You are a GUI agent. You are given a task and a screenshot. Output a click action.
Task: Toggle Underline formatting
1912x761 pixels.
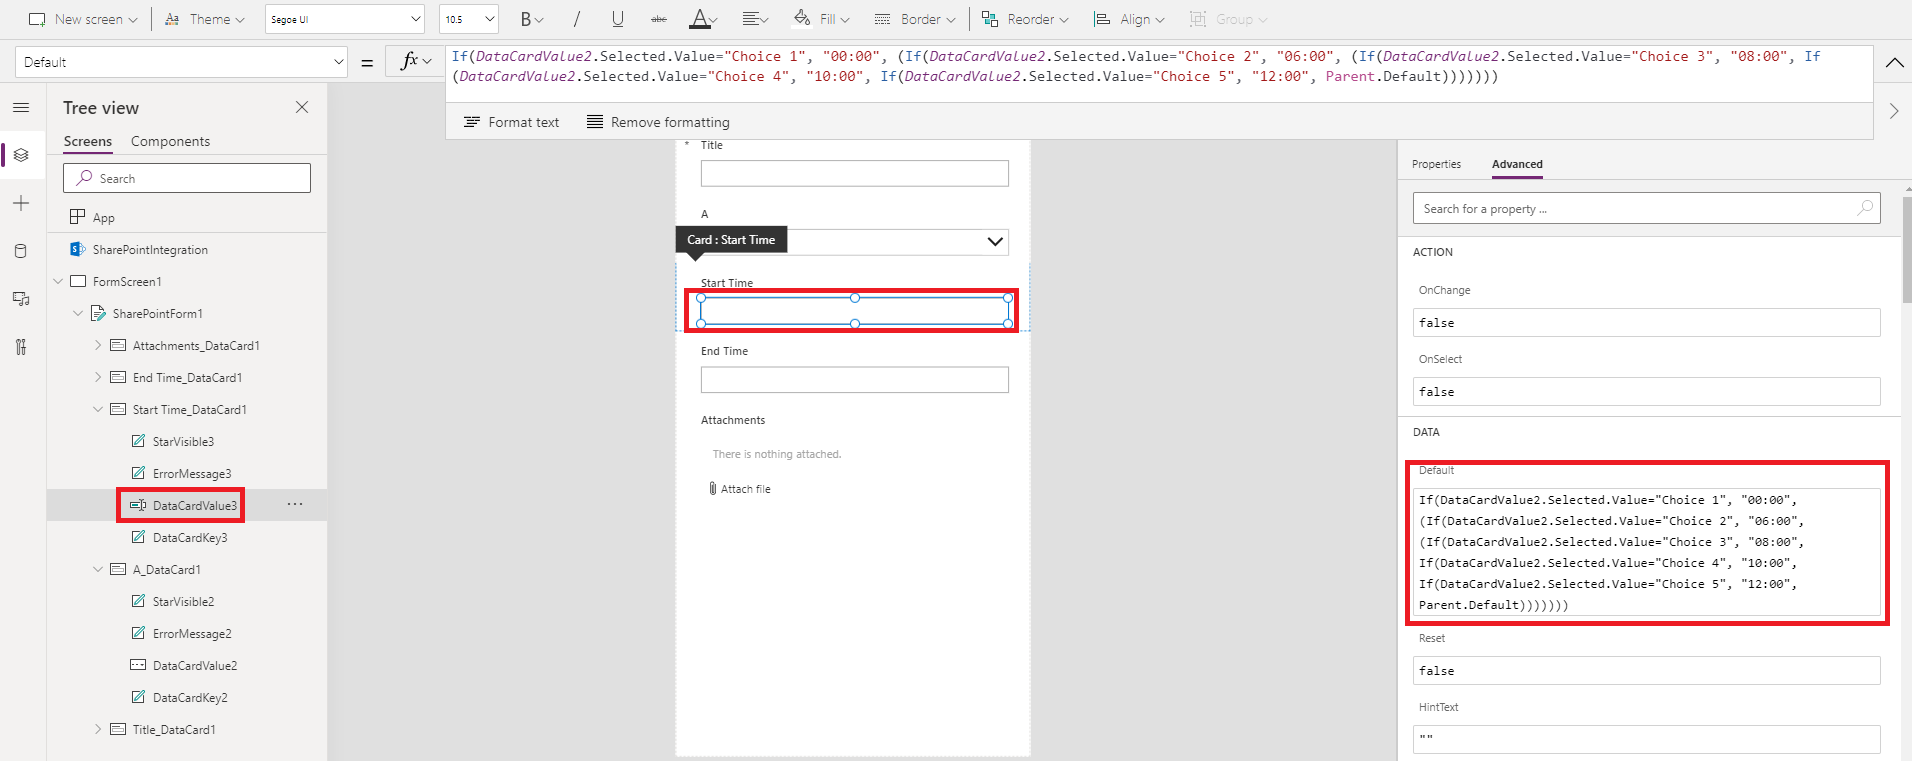coord(618,19)
